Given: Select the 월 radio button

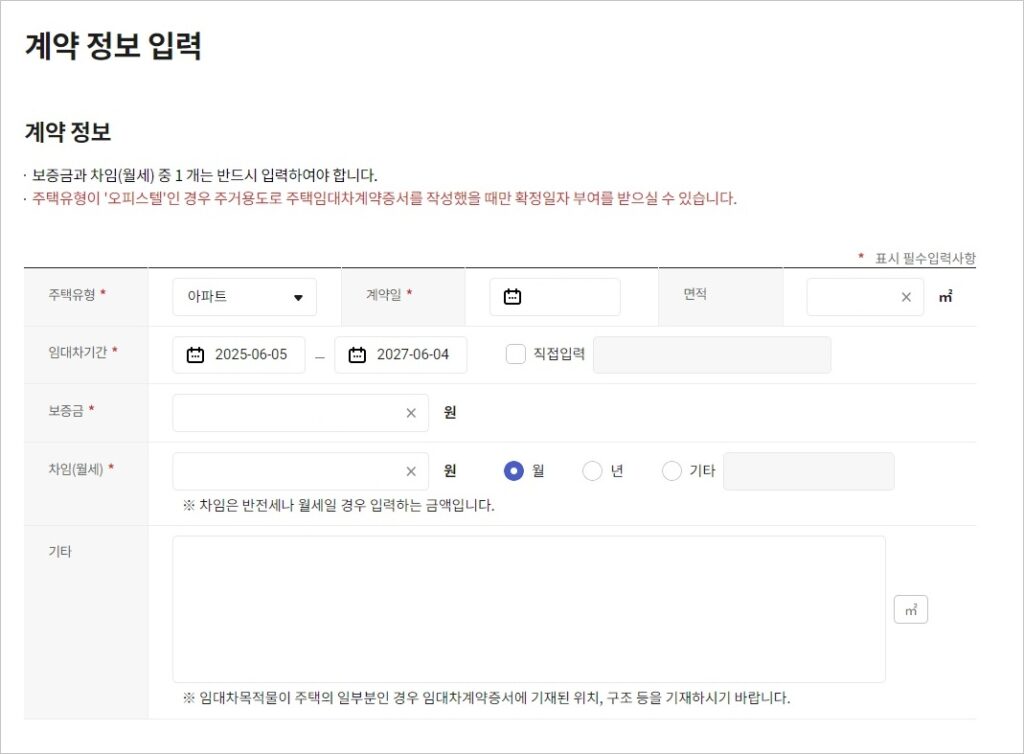Looking at the screenshot, I should click(x=514, y=471).
